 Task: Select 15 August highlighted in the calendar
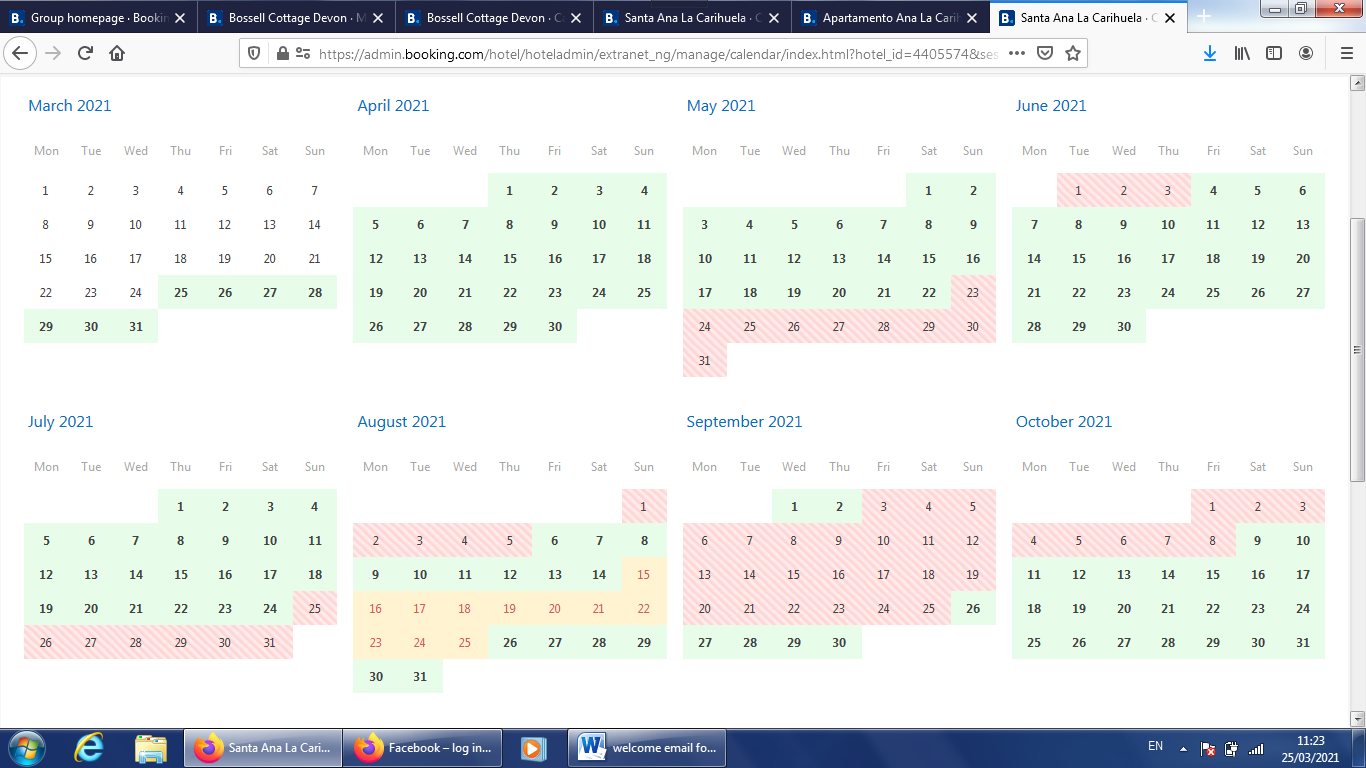pos(644,575)
